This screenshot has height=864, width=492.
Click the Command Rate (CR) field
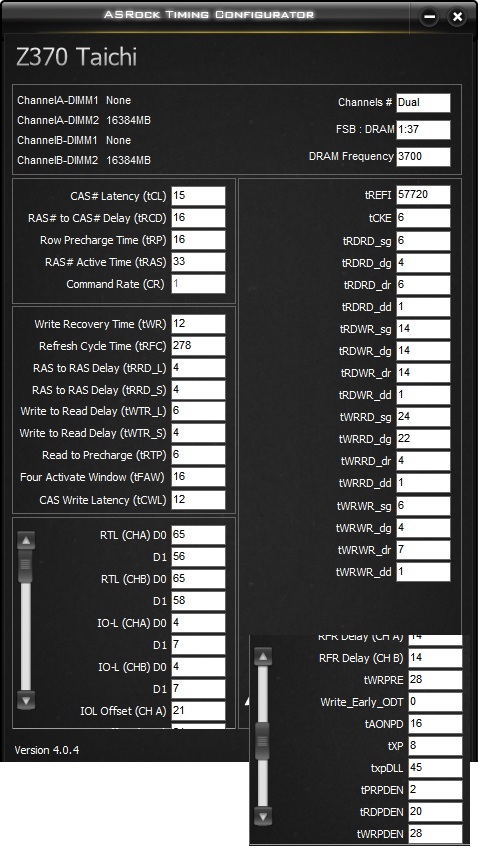tap(198, 284)
